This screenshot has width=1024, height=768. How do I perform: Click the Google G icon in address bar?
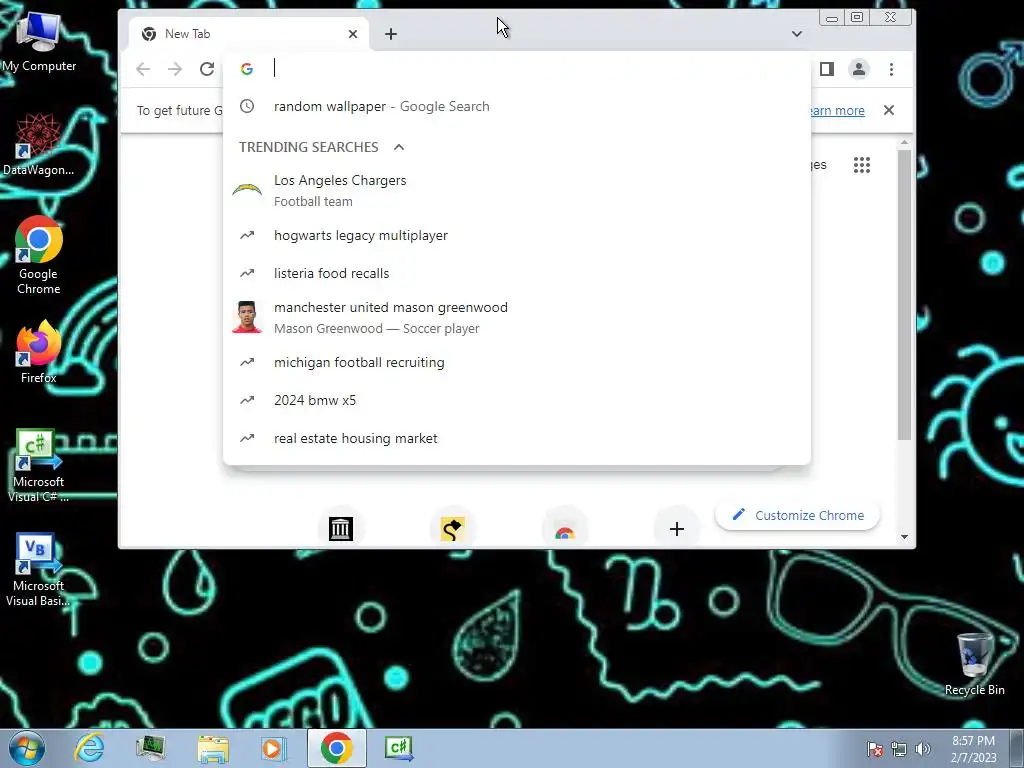pos(247,69)
